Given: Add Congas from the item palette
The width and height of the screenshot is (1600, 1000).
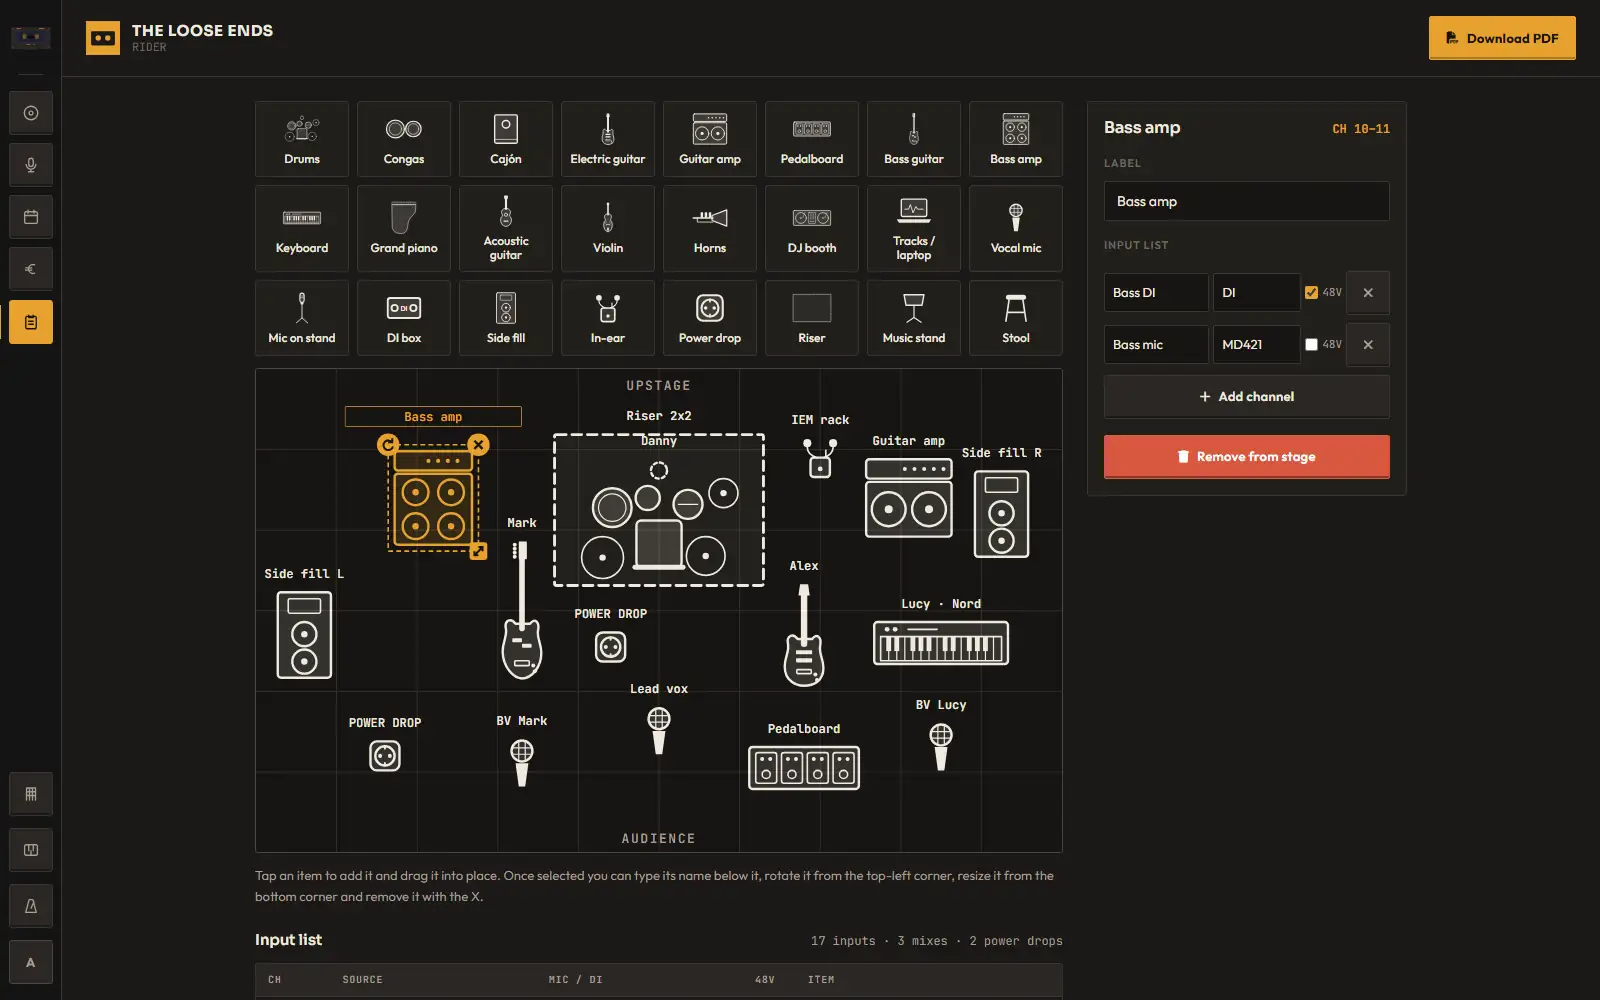Looking at the screenshot, I should [404, 139].
